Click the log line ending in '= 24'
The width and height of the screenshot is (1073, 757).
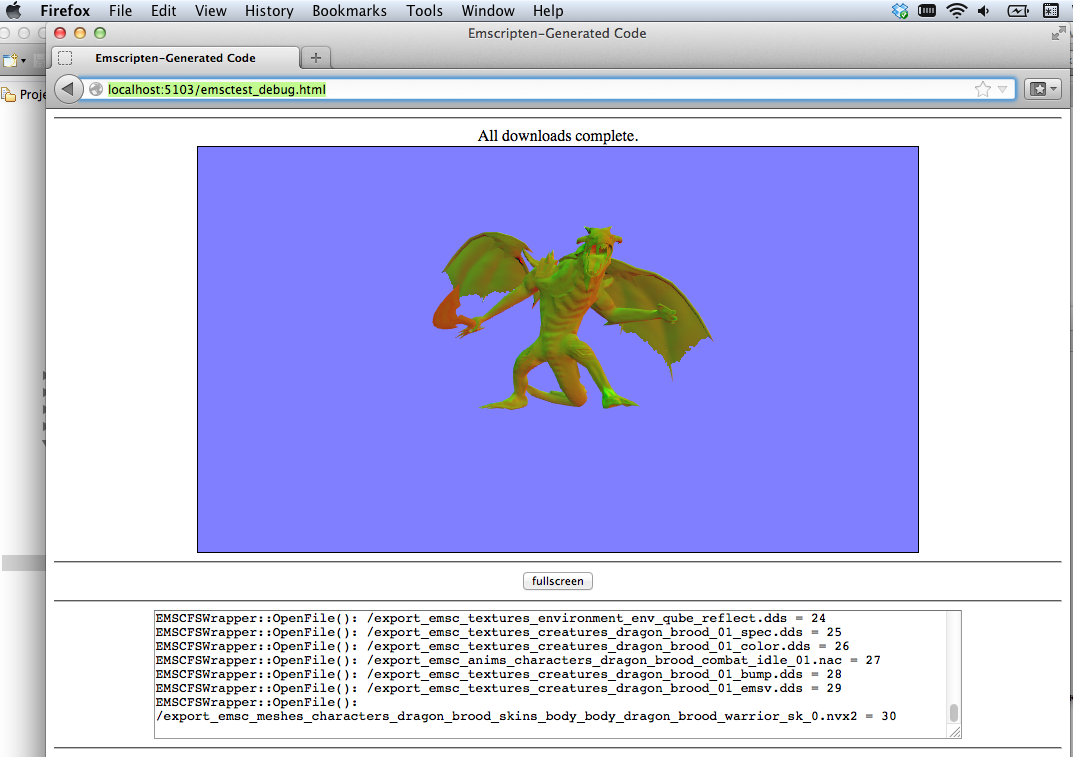pyautogui.click(x=491, y=618)
